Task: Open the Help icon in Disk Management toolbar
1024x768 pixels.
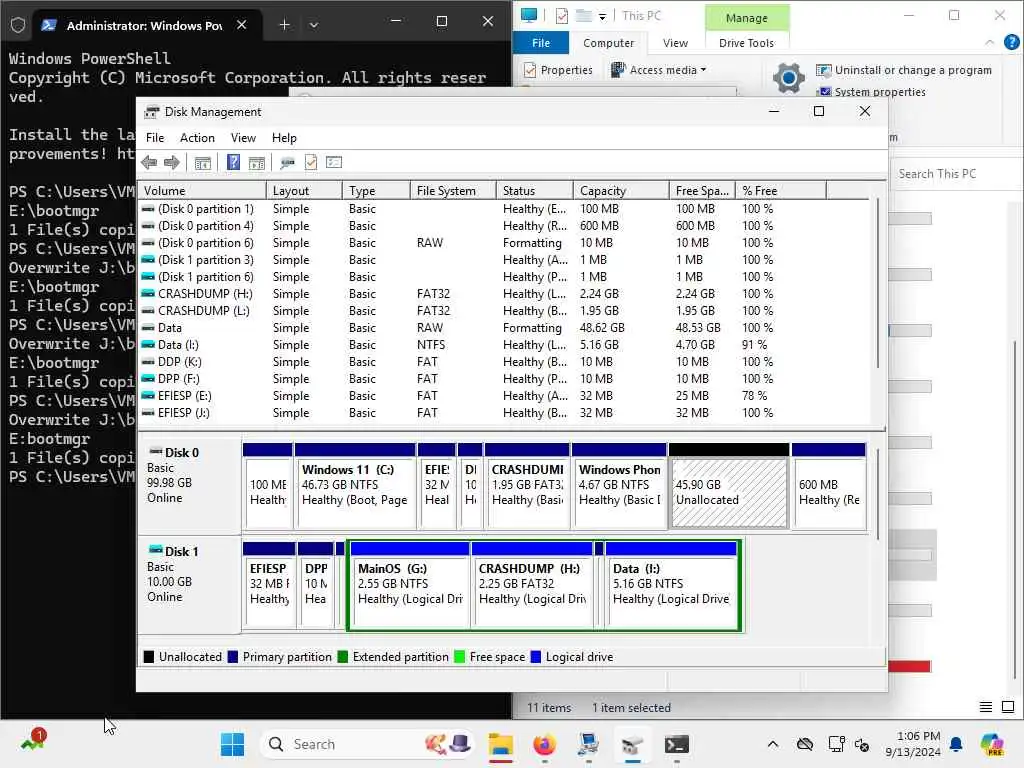Action: pyautogui.click(x=233, y=163)
